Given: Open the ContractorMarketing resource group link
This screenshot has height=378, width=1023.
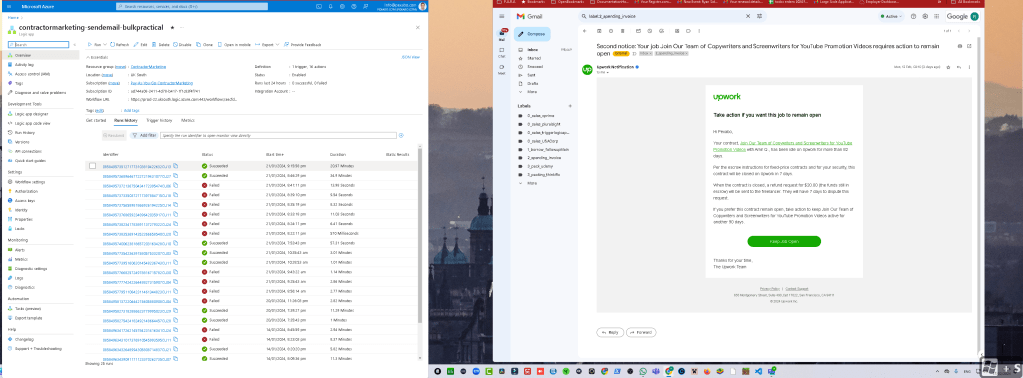Looking at the screenshot, I should coord(149,67).
